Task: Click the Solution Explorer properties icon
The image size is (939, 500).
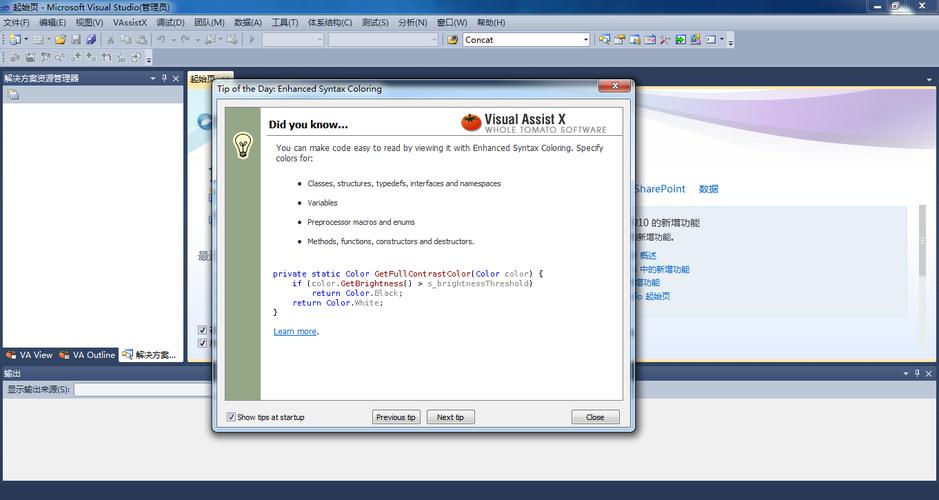Action: 13,95
